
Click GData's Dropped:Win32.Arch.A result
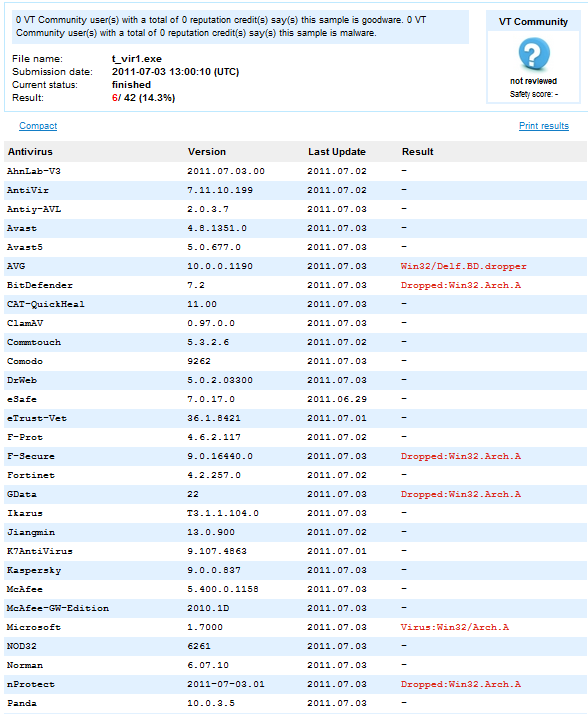point(461,495)
